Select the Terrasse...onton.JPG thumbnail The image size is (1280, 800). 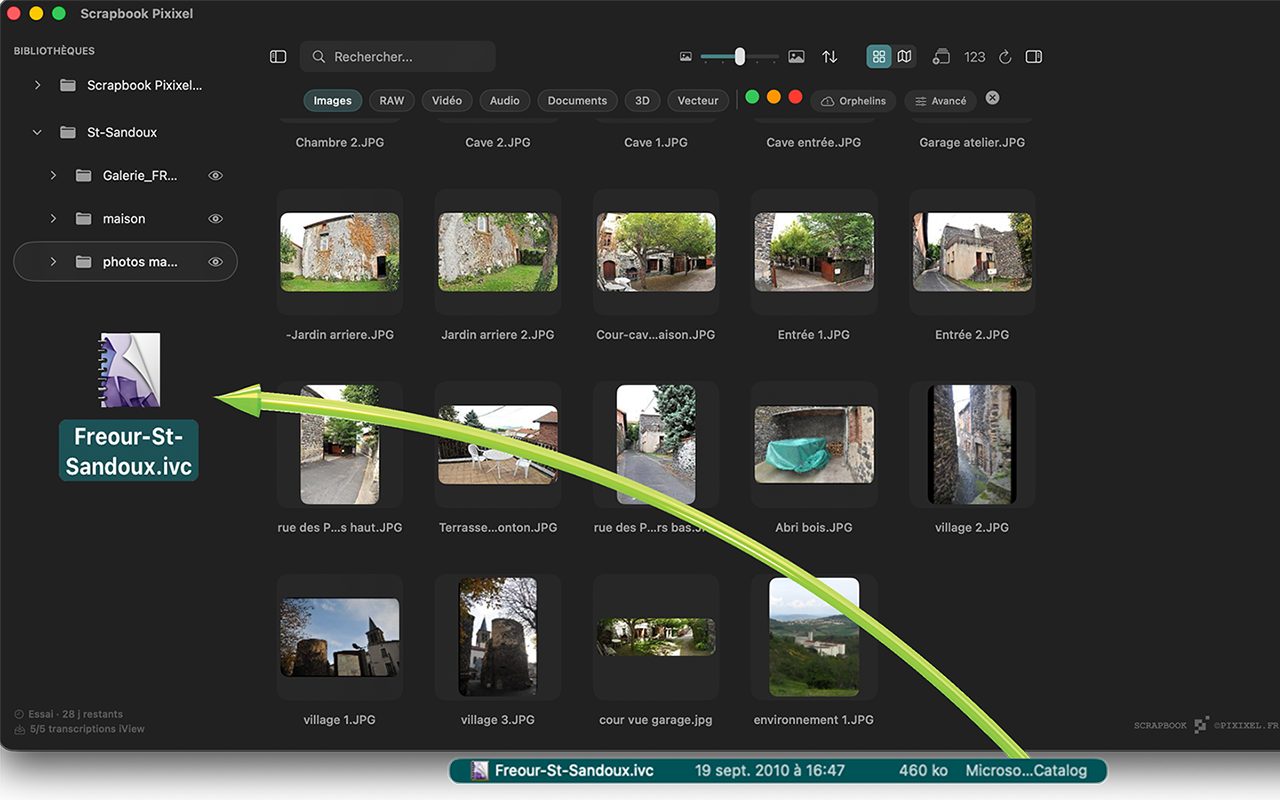498,444
